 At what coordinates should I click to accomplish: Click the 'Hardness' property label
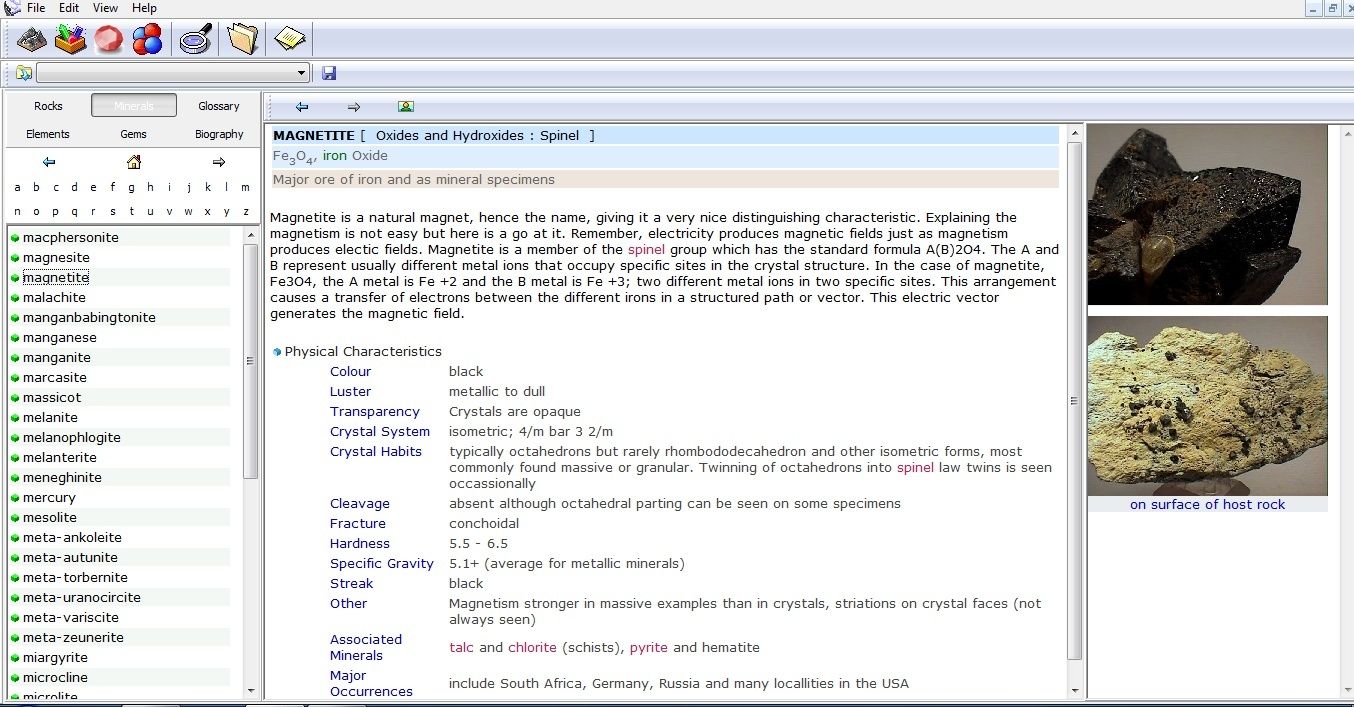(360, 544)
